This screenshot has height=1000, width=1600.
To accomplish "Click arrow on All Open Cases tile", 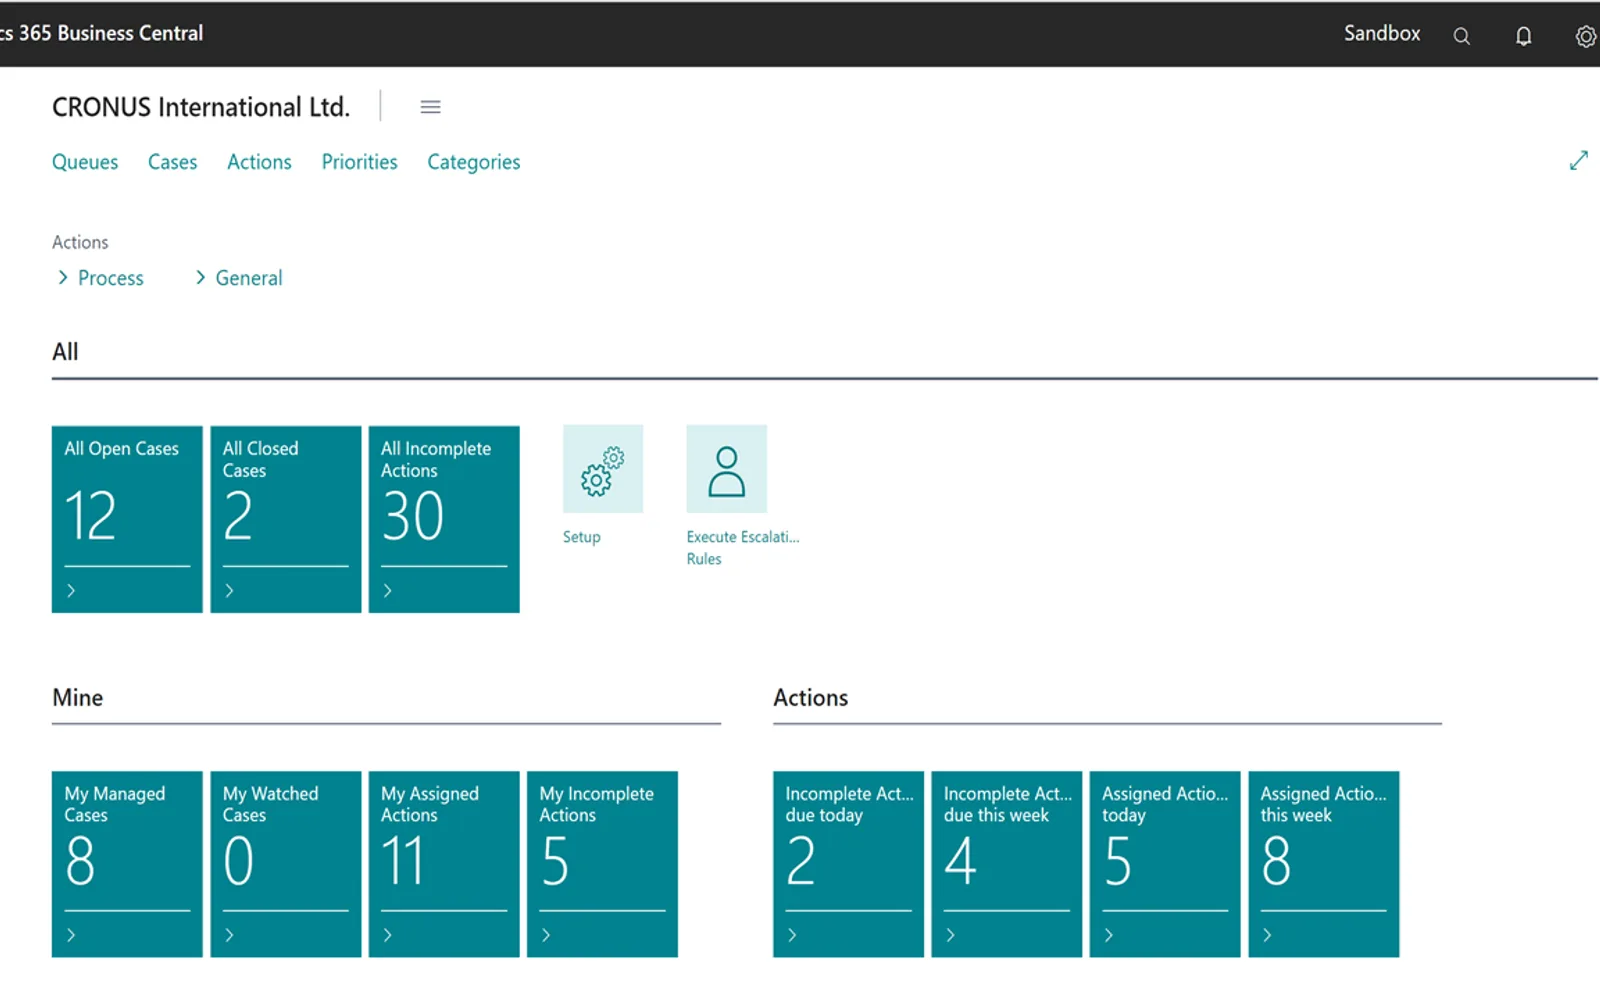I will coord(71,591).
